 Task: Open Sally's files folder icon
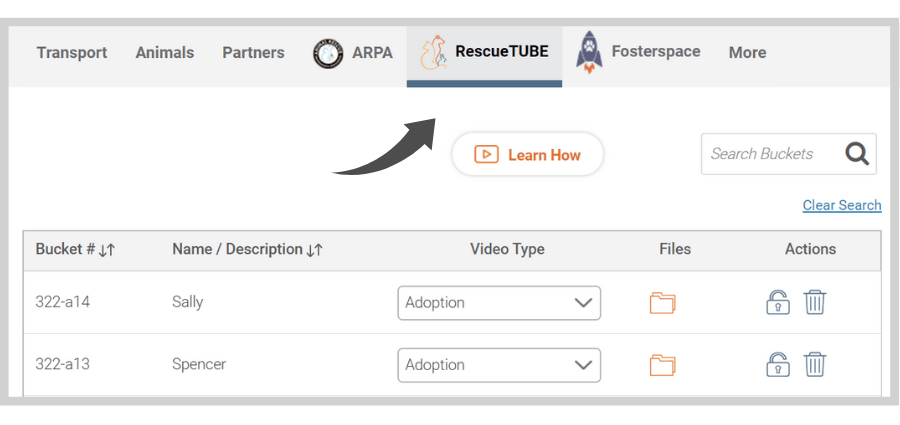click(662, 303)
